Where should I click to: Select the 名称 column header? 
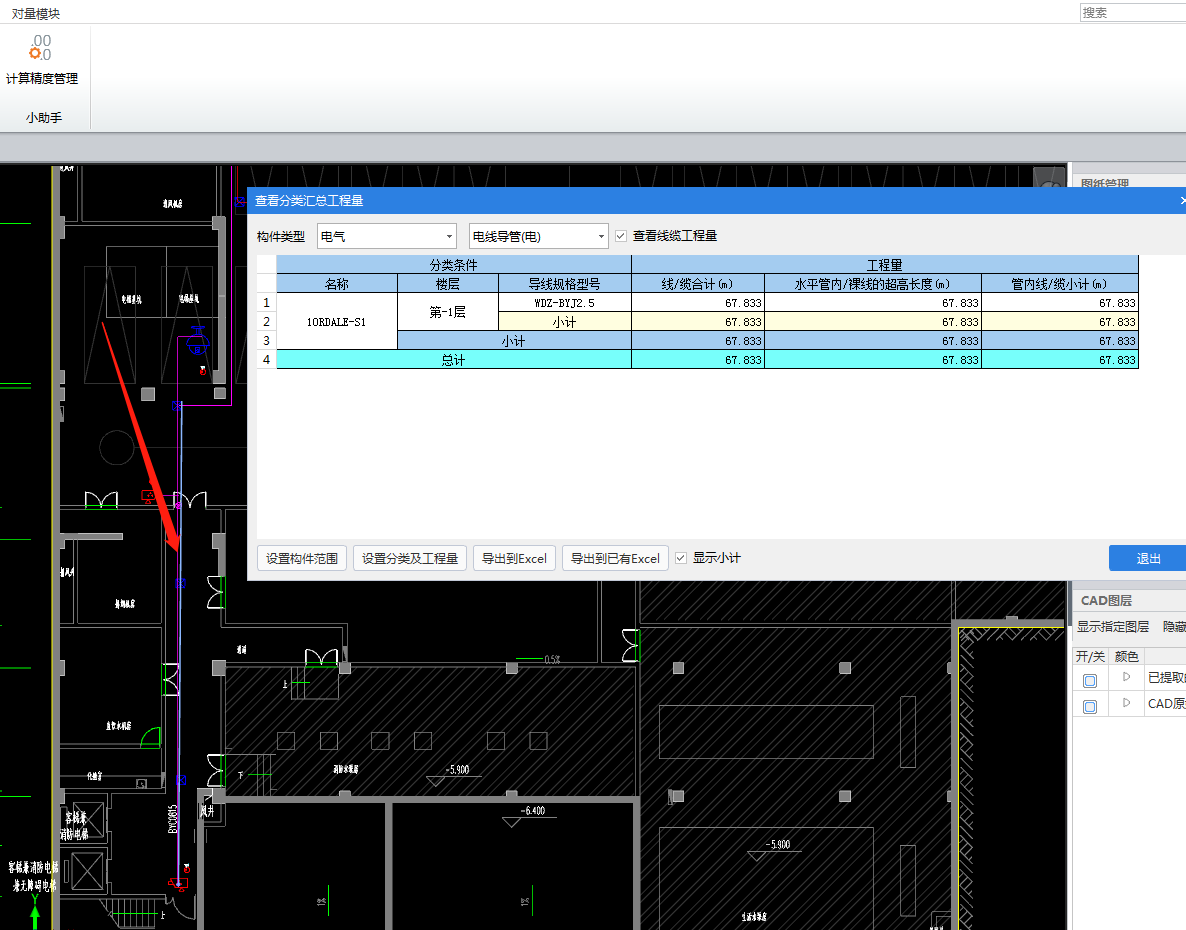point(337,284)
